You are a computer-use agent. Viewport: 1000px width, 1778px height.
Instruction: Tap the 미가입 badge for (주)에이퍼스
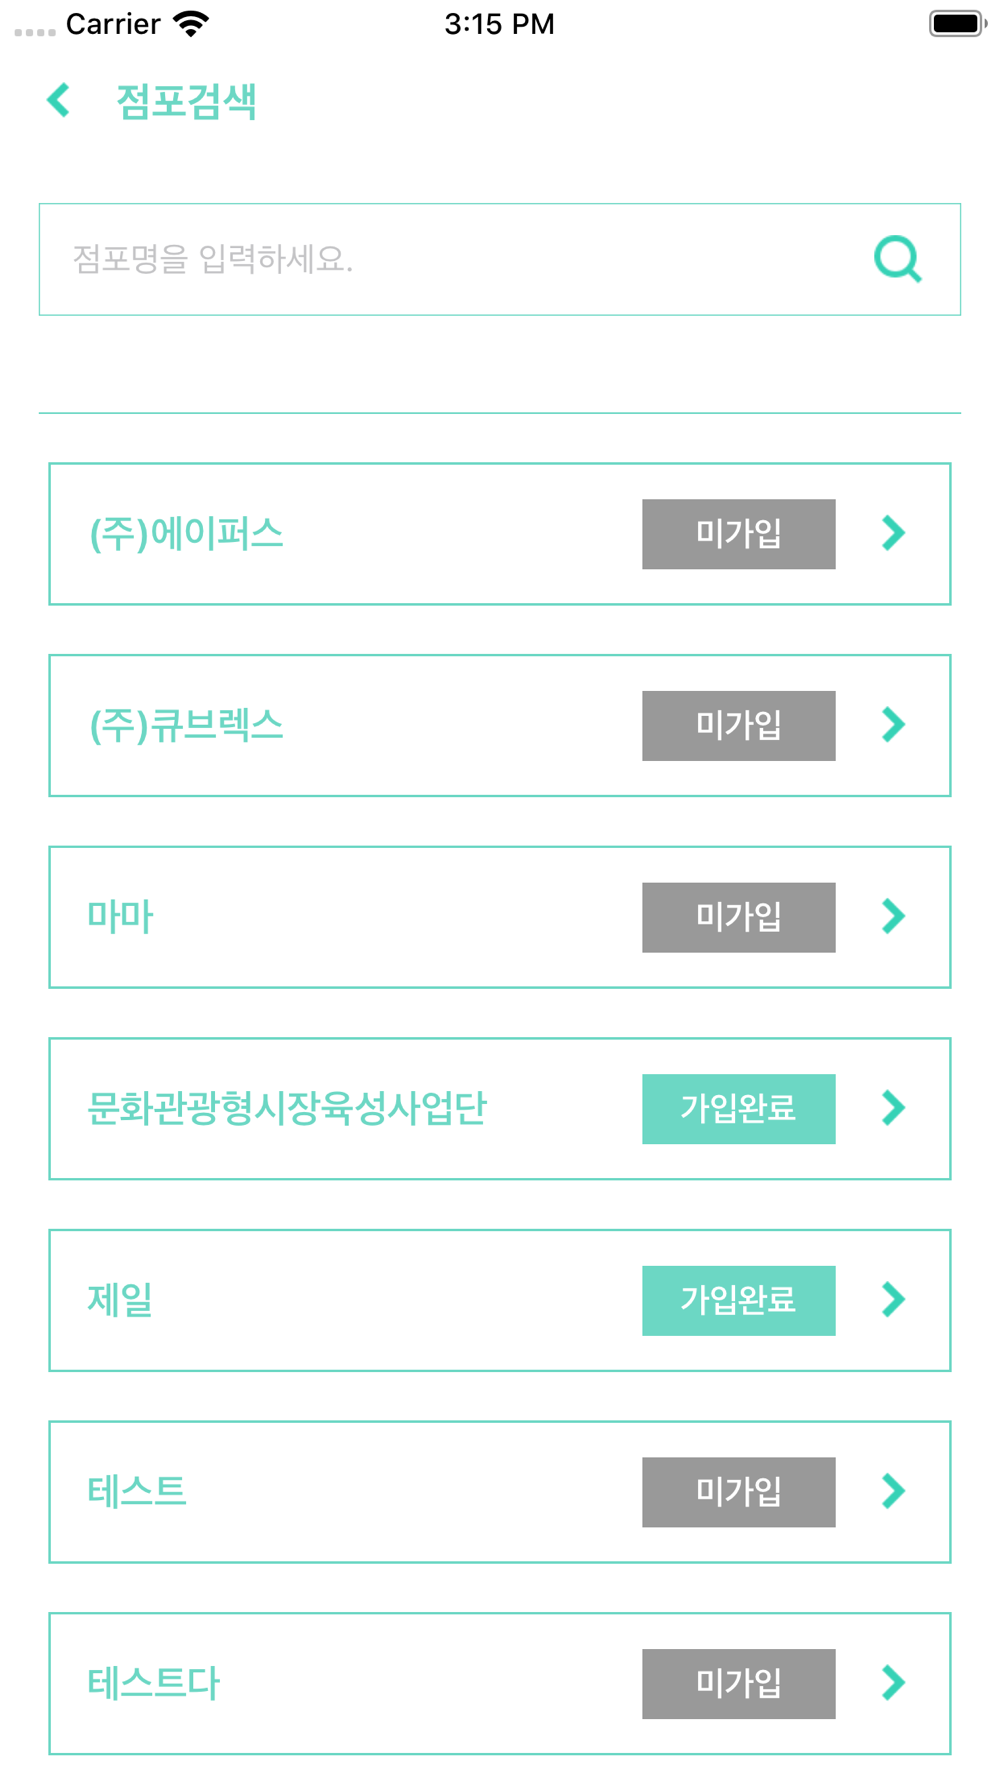click(739, 534)
